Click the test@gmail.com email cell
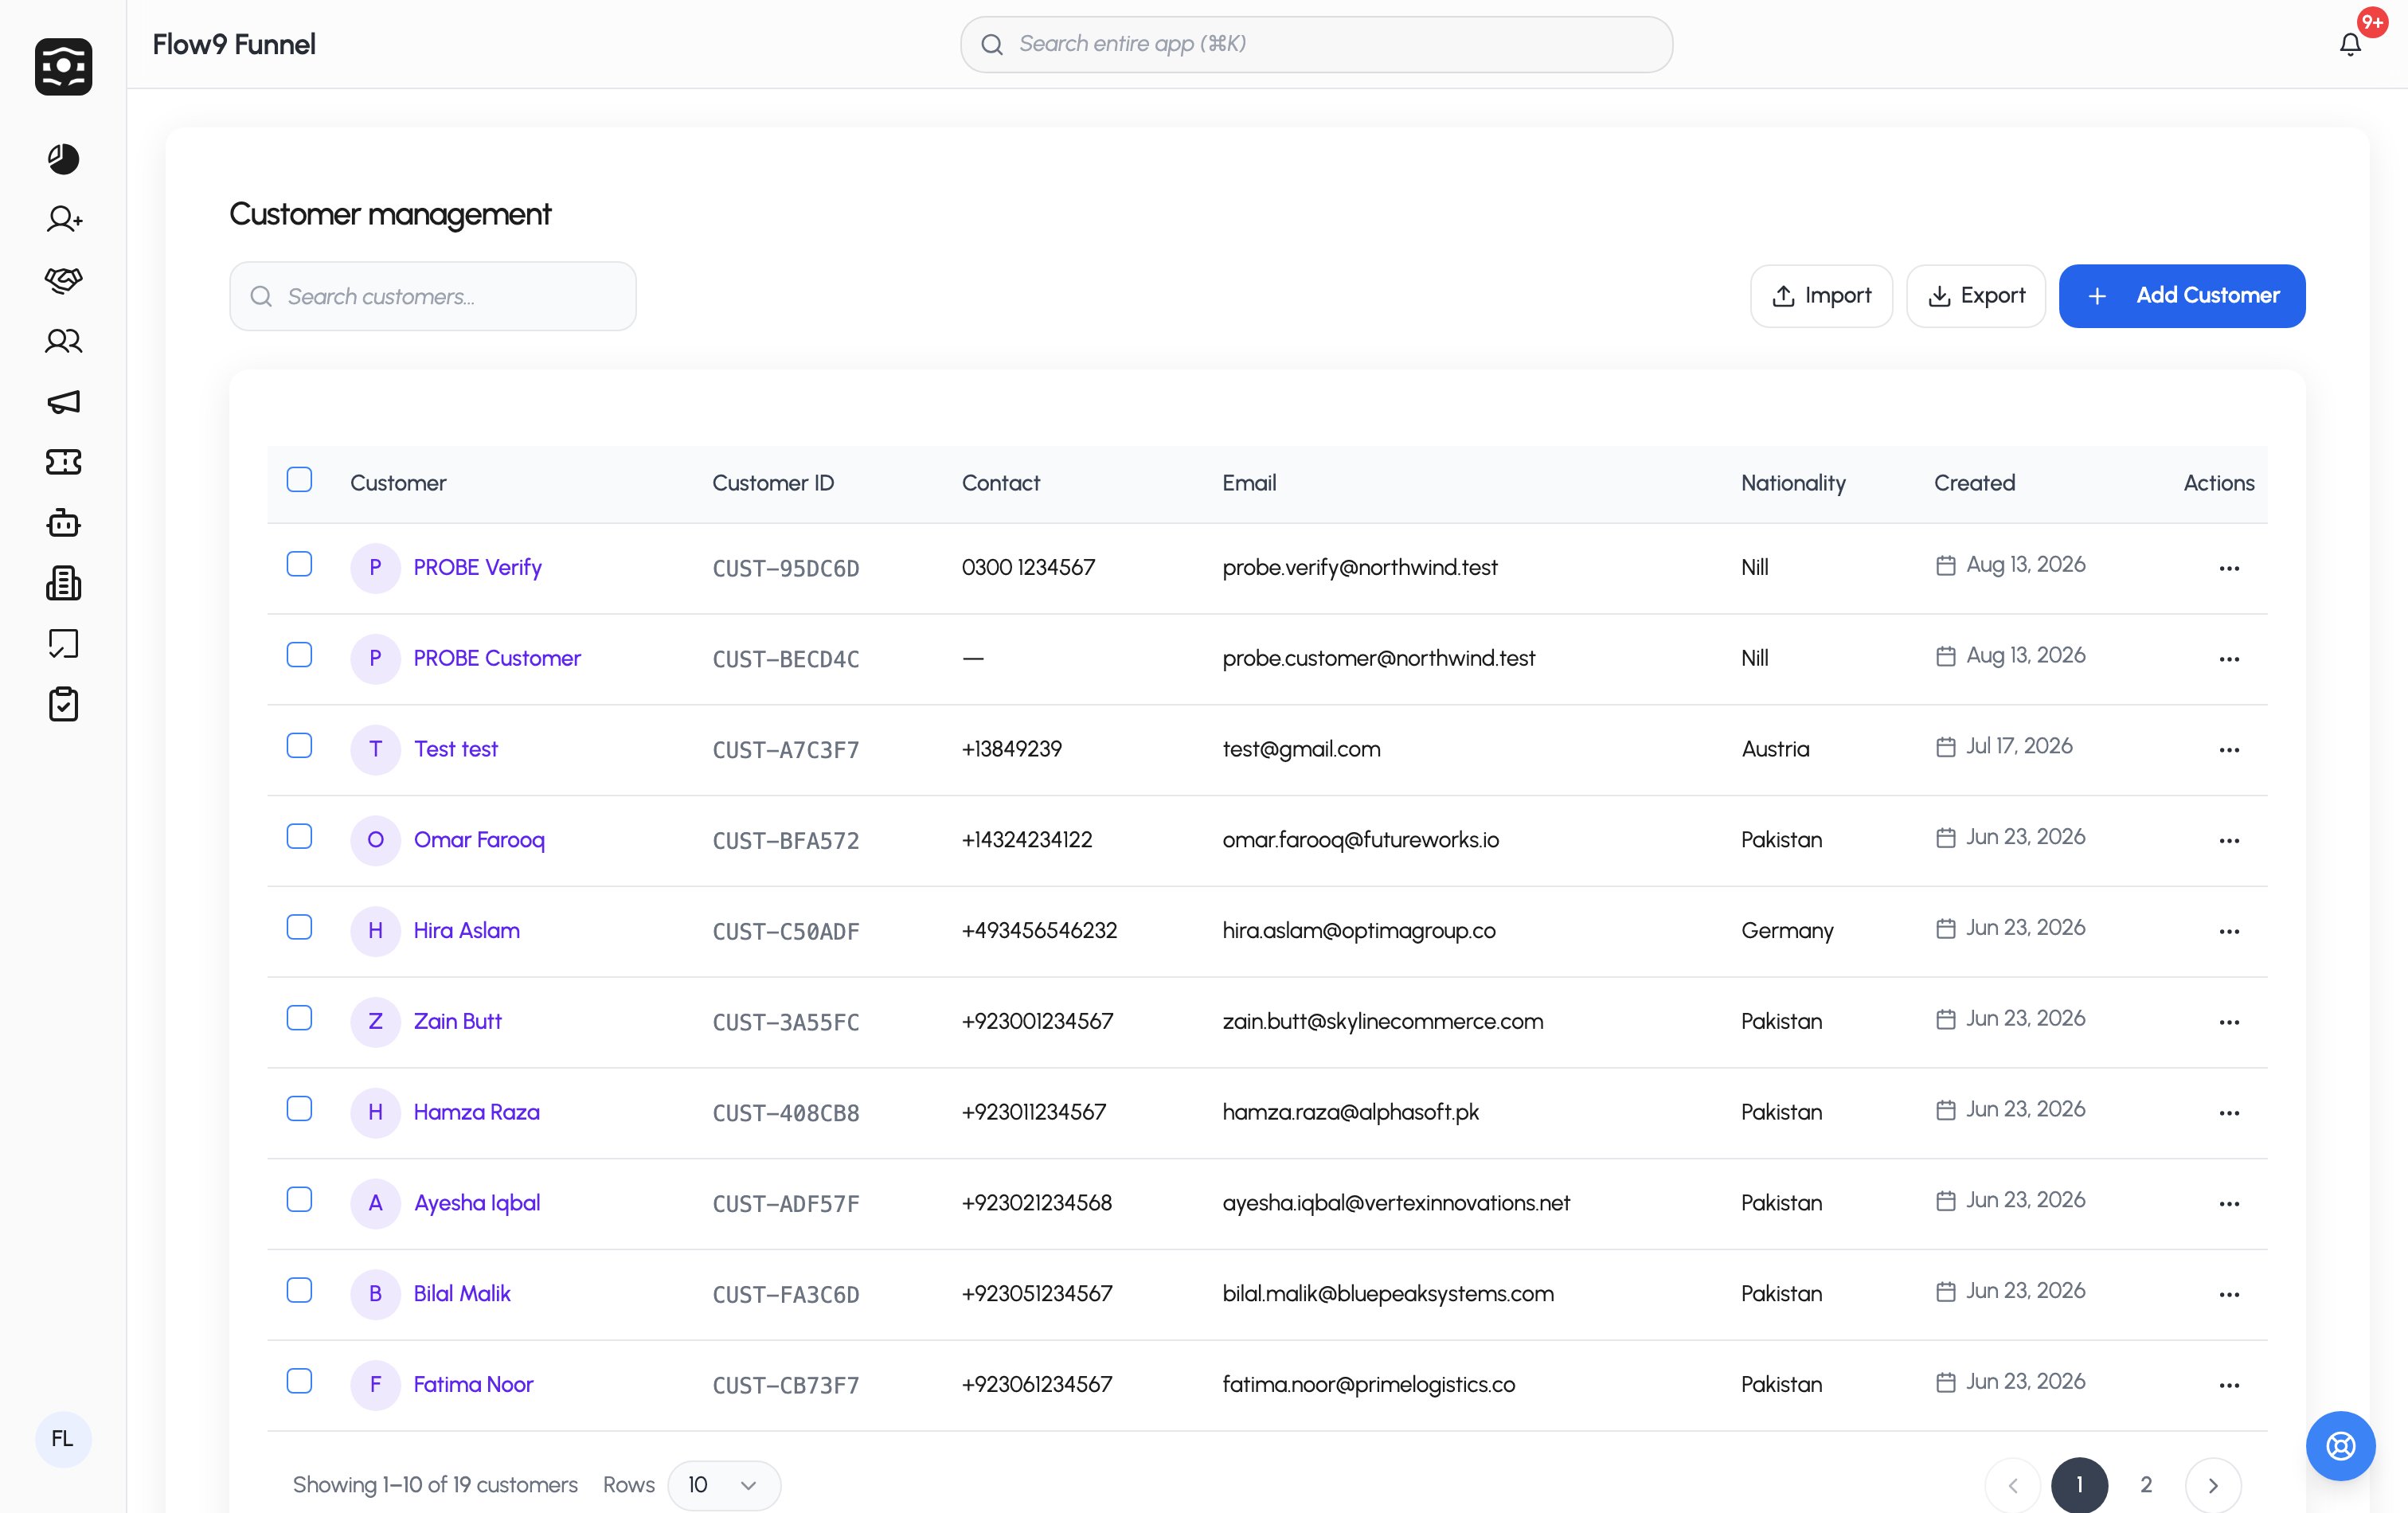The height and width of the screenshot is (1513, 2408). pyautogui.click(x=1301, y=750)
